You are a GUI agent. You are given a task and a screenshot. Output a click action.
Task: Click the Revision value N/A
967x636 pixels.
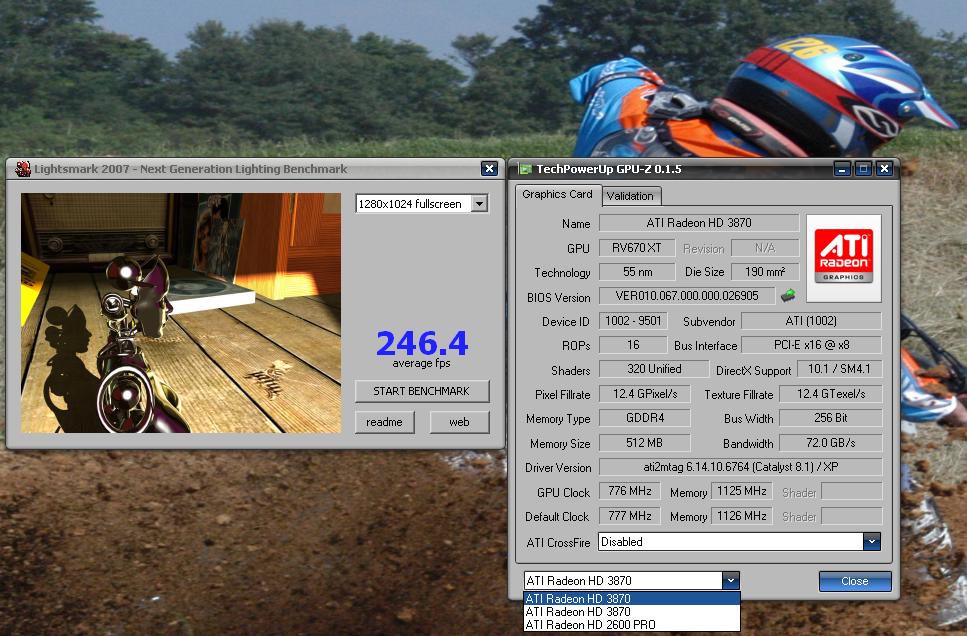(765, 248)
